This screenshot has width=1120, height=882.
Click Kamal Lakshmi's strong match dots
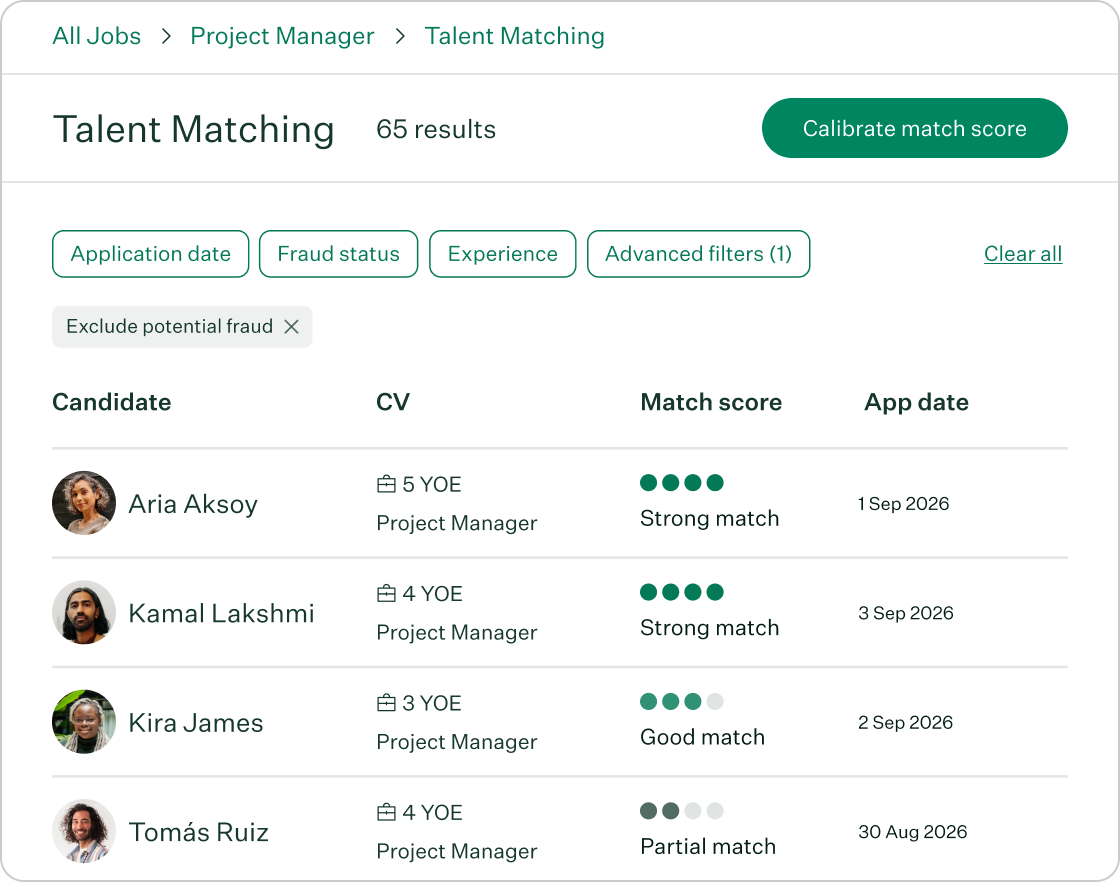coord(682,592)
